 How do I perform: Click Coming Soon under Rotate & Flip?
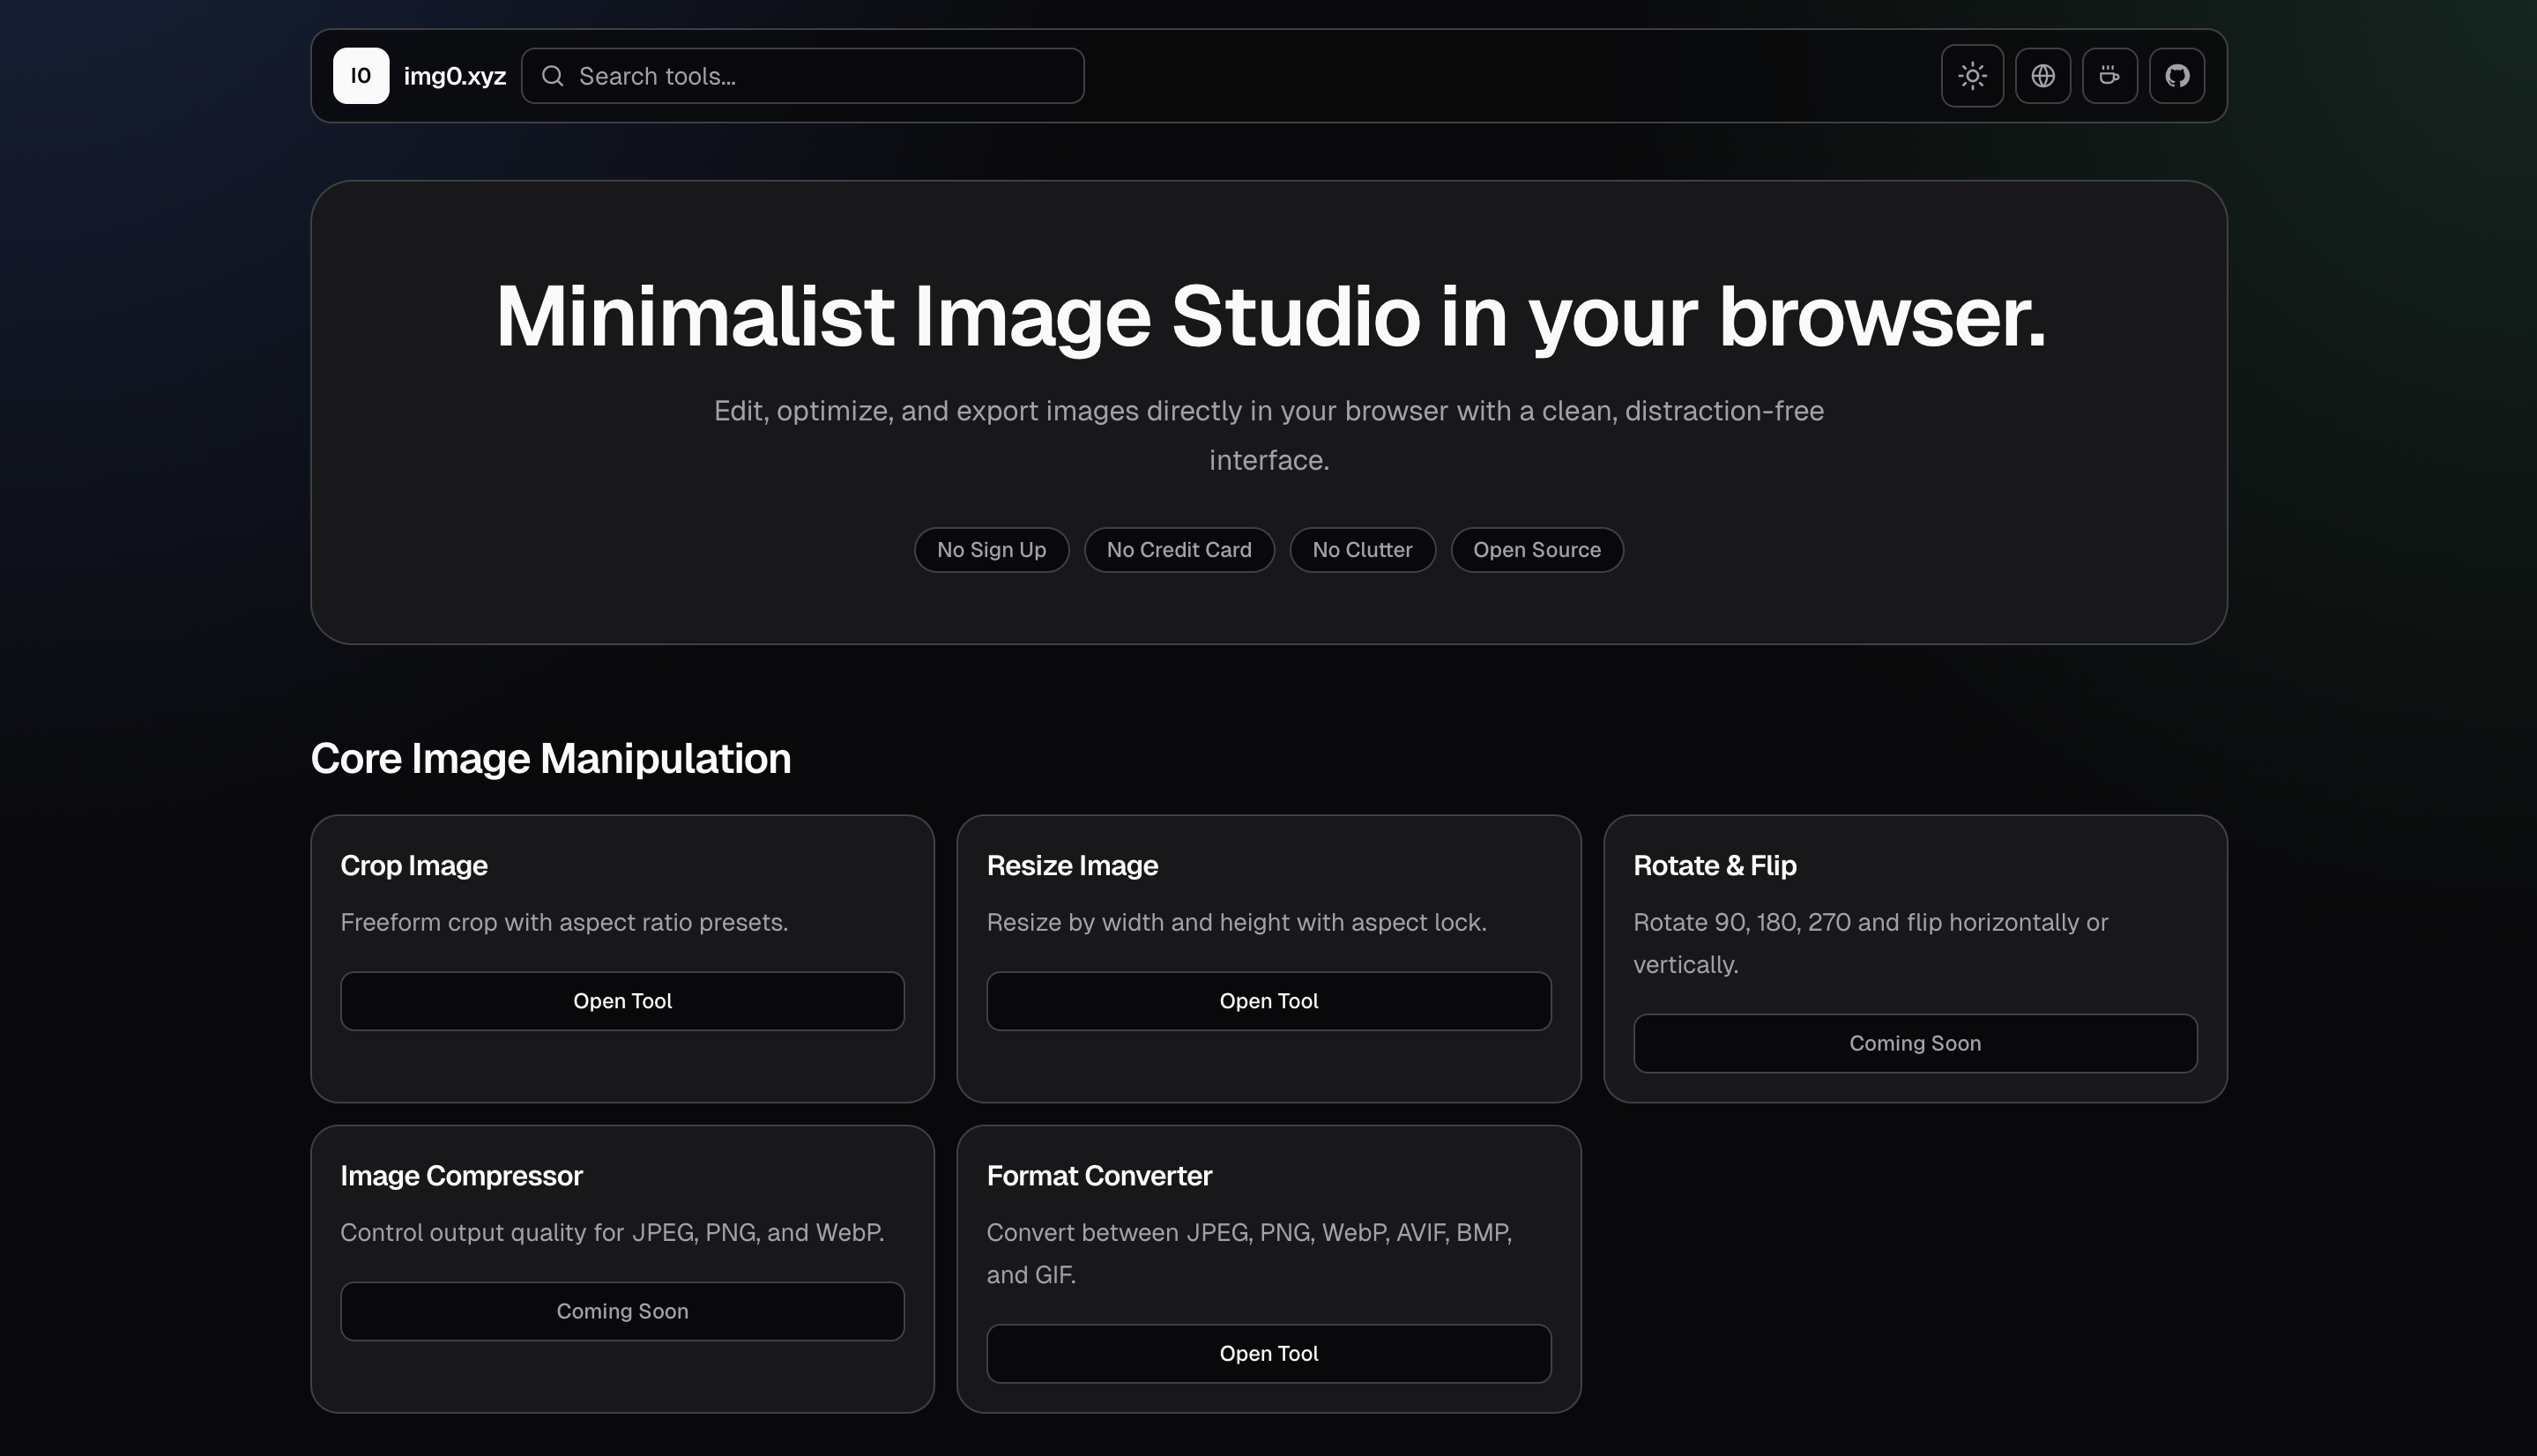pos(1914,1043)
